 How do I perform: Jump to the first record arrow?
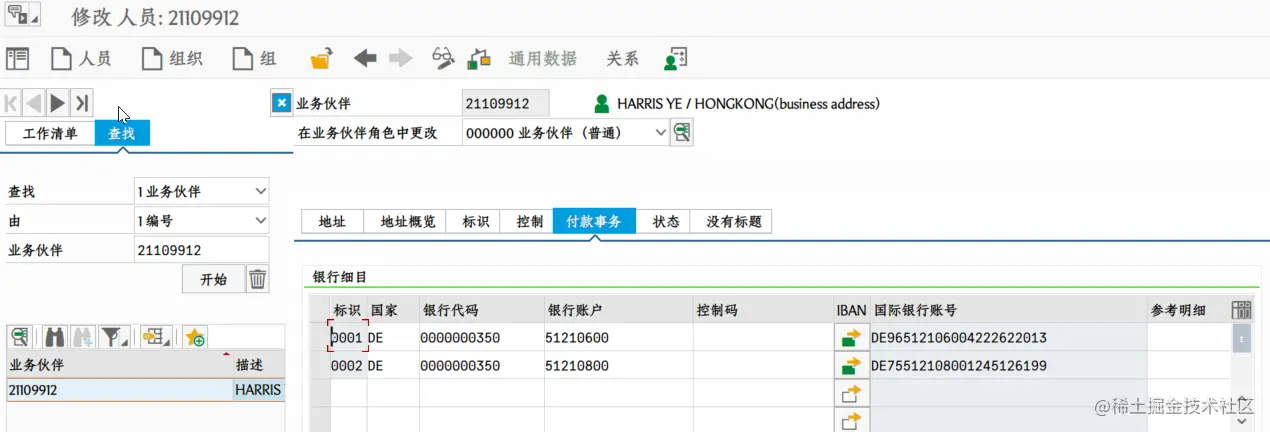(12, 102)
